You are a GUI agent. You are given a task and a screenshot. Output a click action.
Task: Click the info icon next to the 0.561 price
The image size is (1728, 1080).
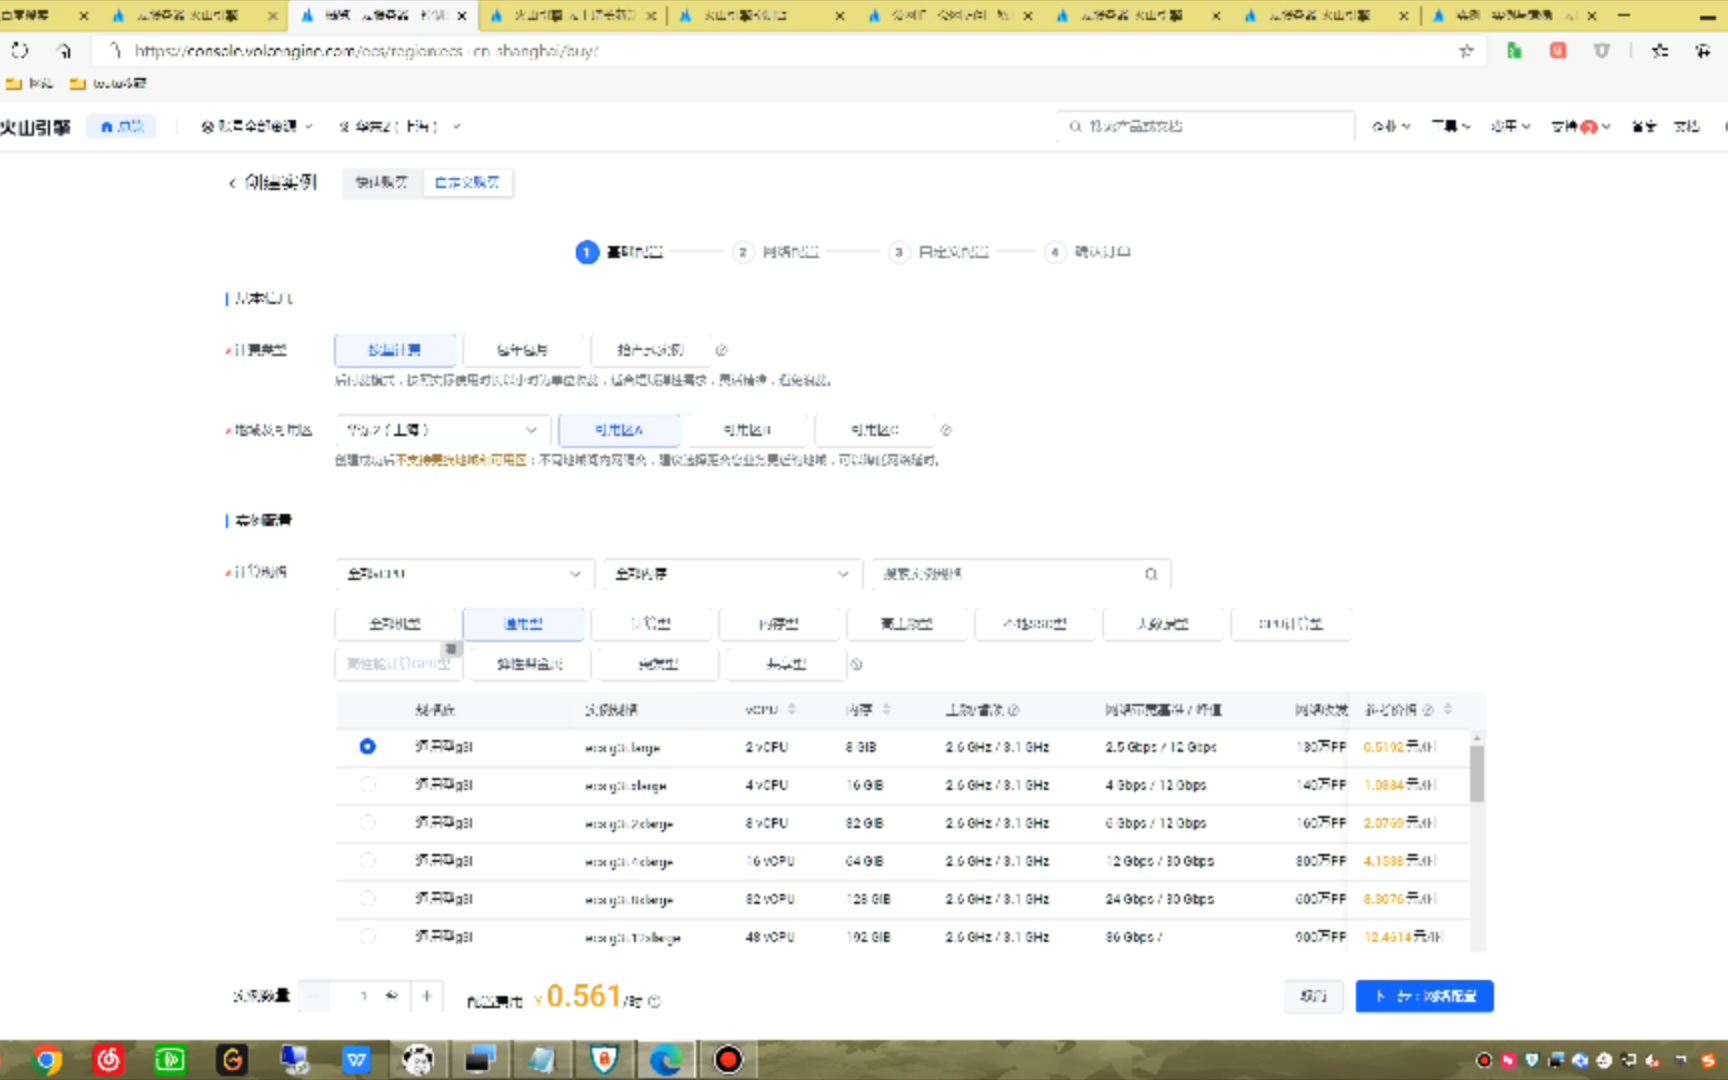point(654,1001)
